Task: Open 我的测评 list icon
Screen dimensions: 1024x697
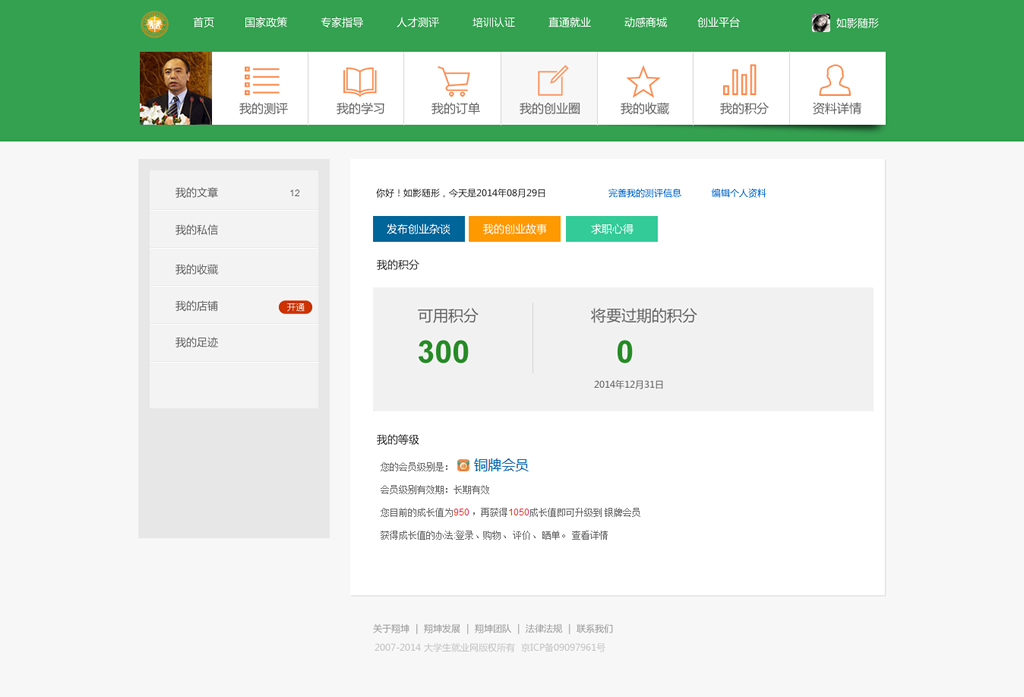Action: (x=262, y=81)
